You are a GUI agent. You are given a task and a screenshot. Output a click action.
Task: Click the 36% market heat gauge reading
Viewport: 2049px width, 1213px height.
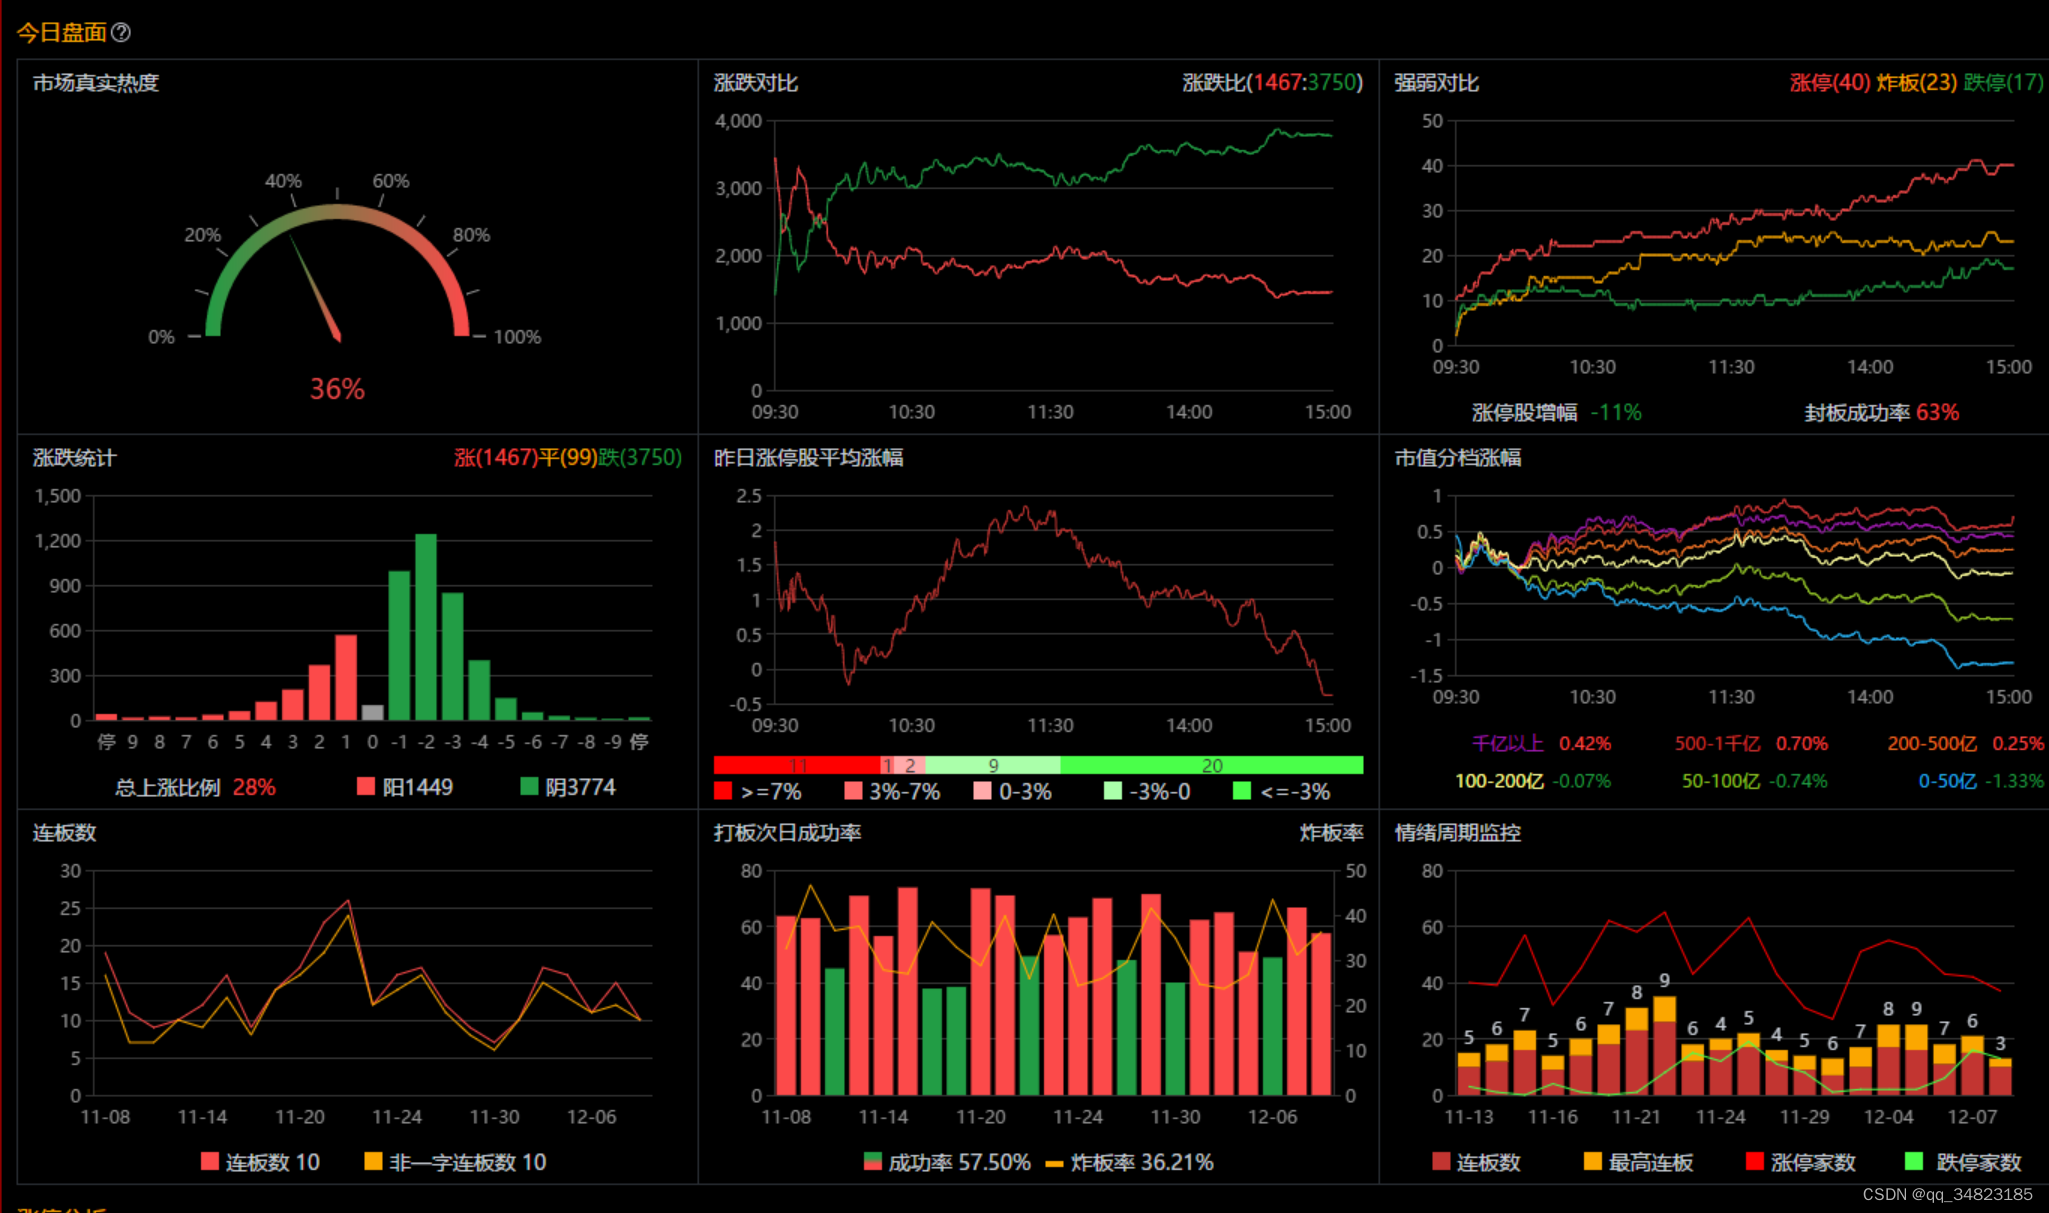click(x=337, y=389)
